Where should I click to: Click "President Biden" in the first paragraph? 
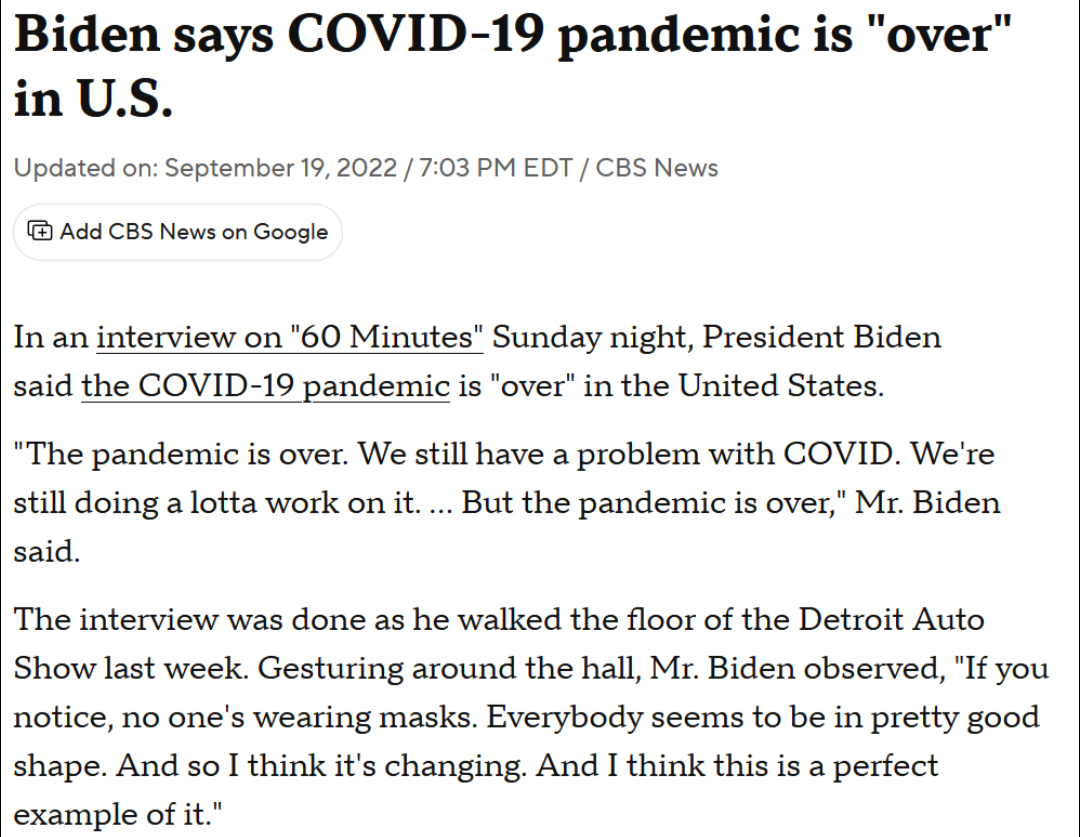[821, 336]
